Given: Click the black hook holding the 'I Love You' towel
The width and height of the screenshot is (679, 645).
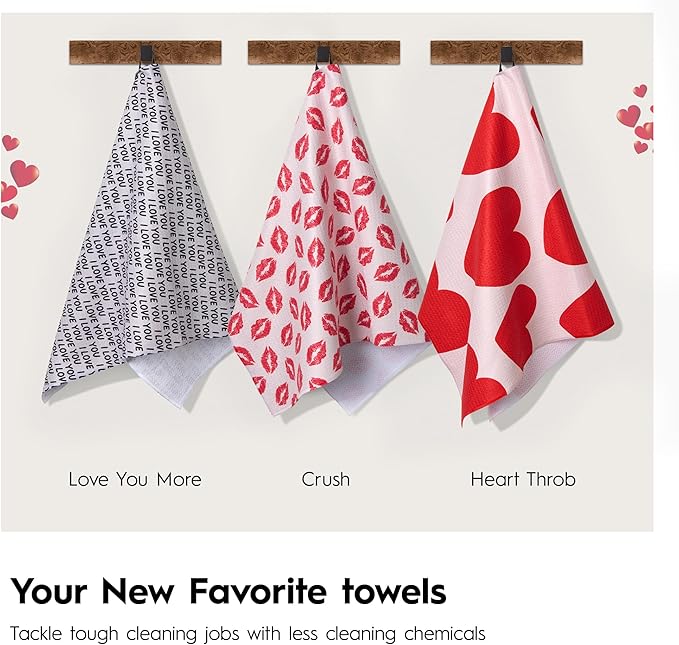Looking at the screenshot, I should (x=145, y=55).
